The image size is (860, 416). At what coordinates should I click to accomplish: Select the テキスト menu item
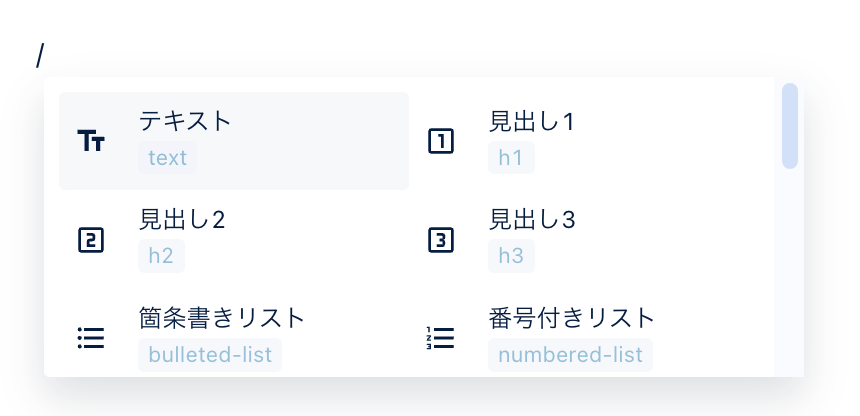coord(234,141)
